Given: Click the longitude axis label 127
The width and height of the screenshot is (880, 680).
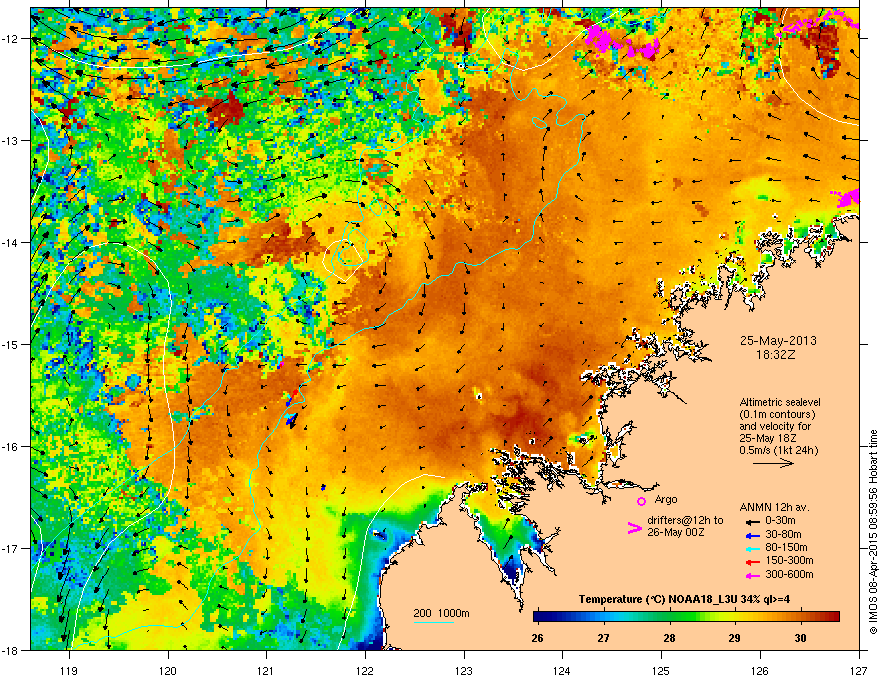Looking at the screenshot, I should tap(859, 670).
